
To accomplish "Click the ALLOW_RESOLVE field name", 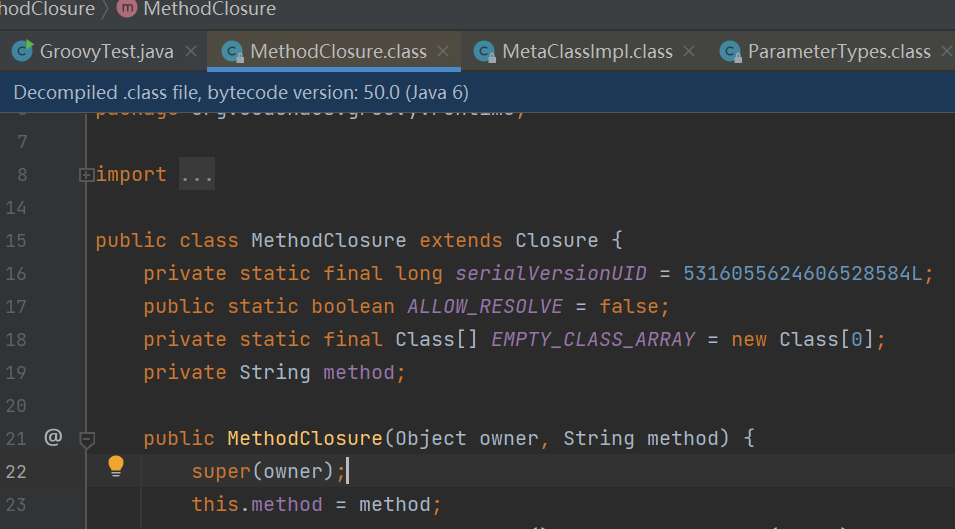I will pos(485,306).
